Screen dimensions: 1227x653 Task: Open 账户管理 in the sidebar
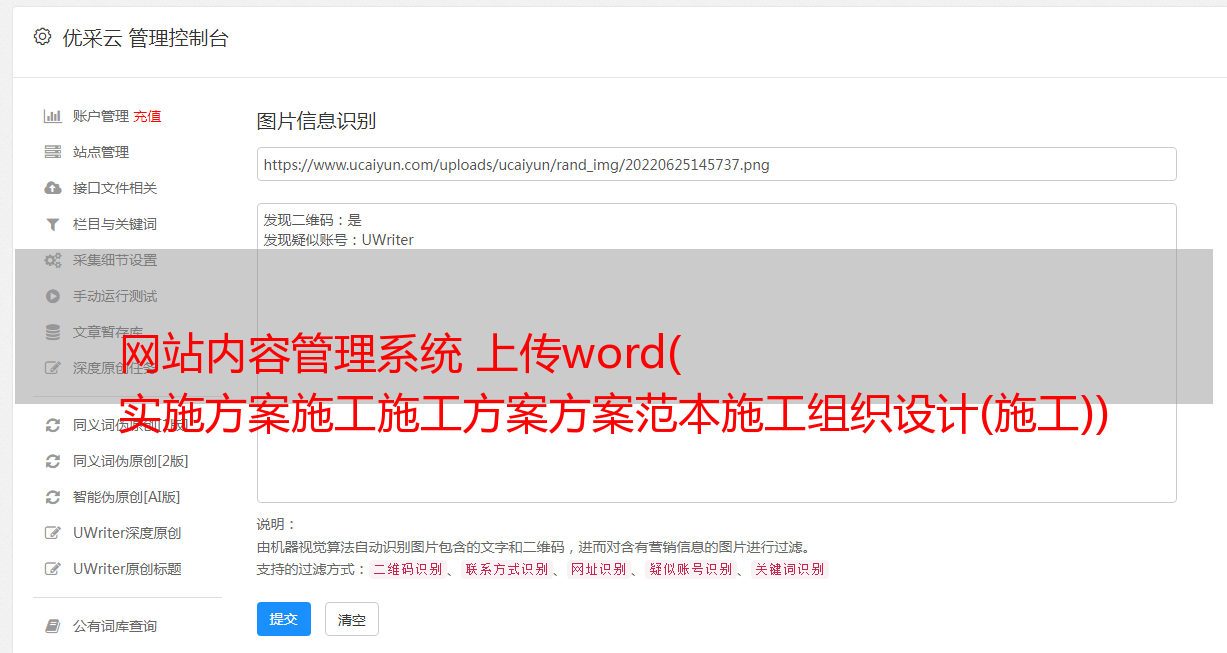[x=101, y=116]
